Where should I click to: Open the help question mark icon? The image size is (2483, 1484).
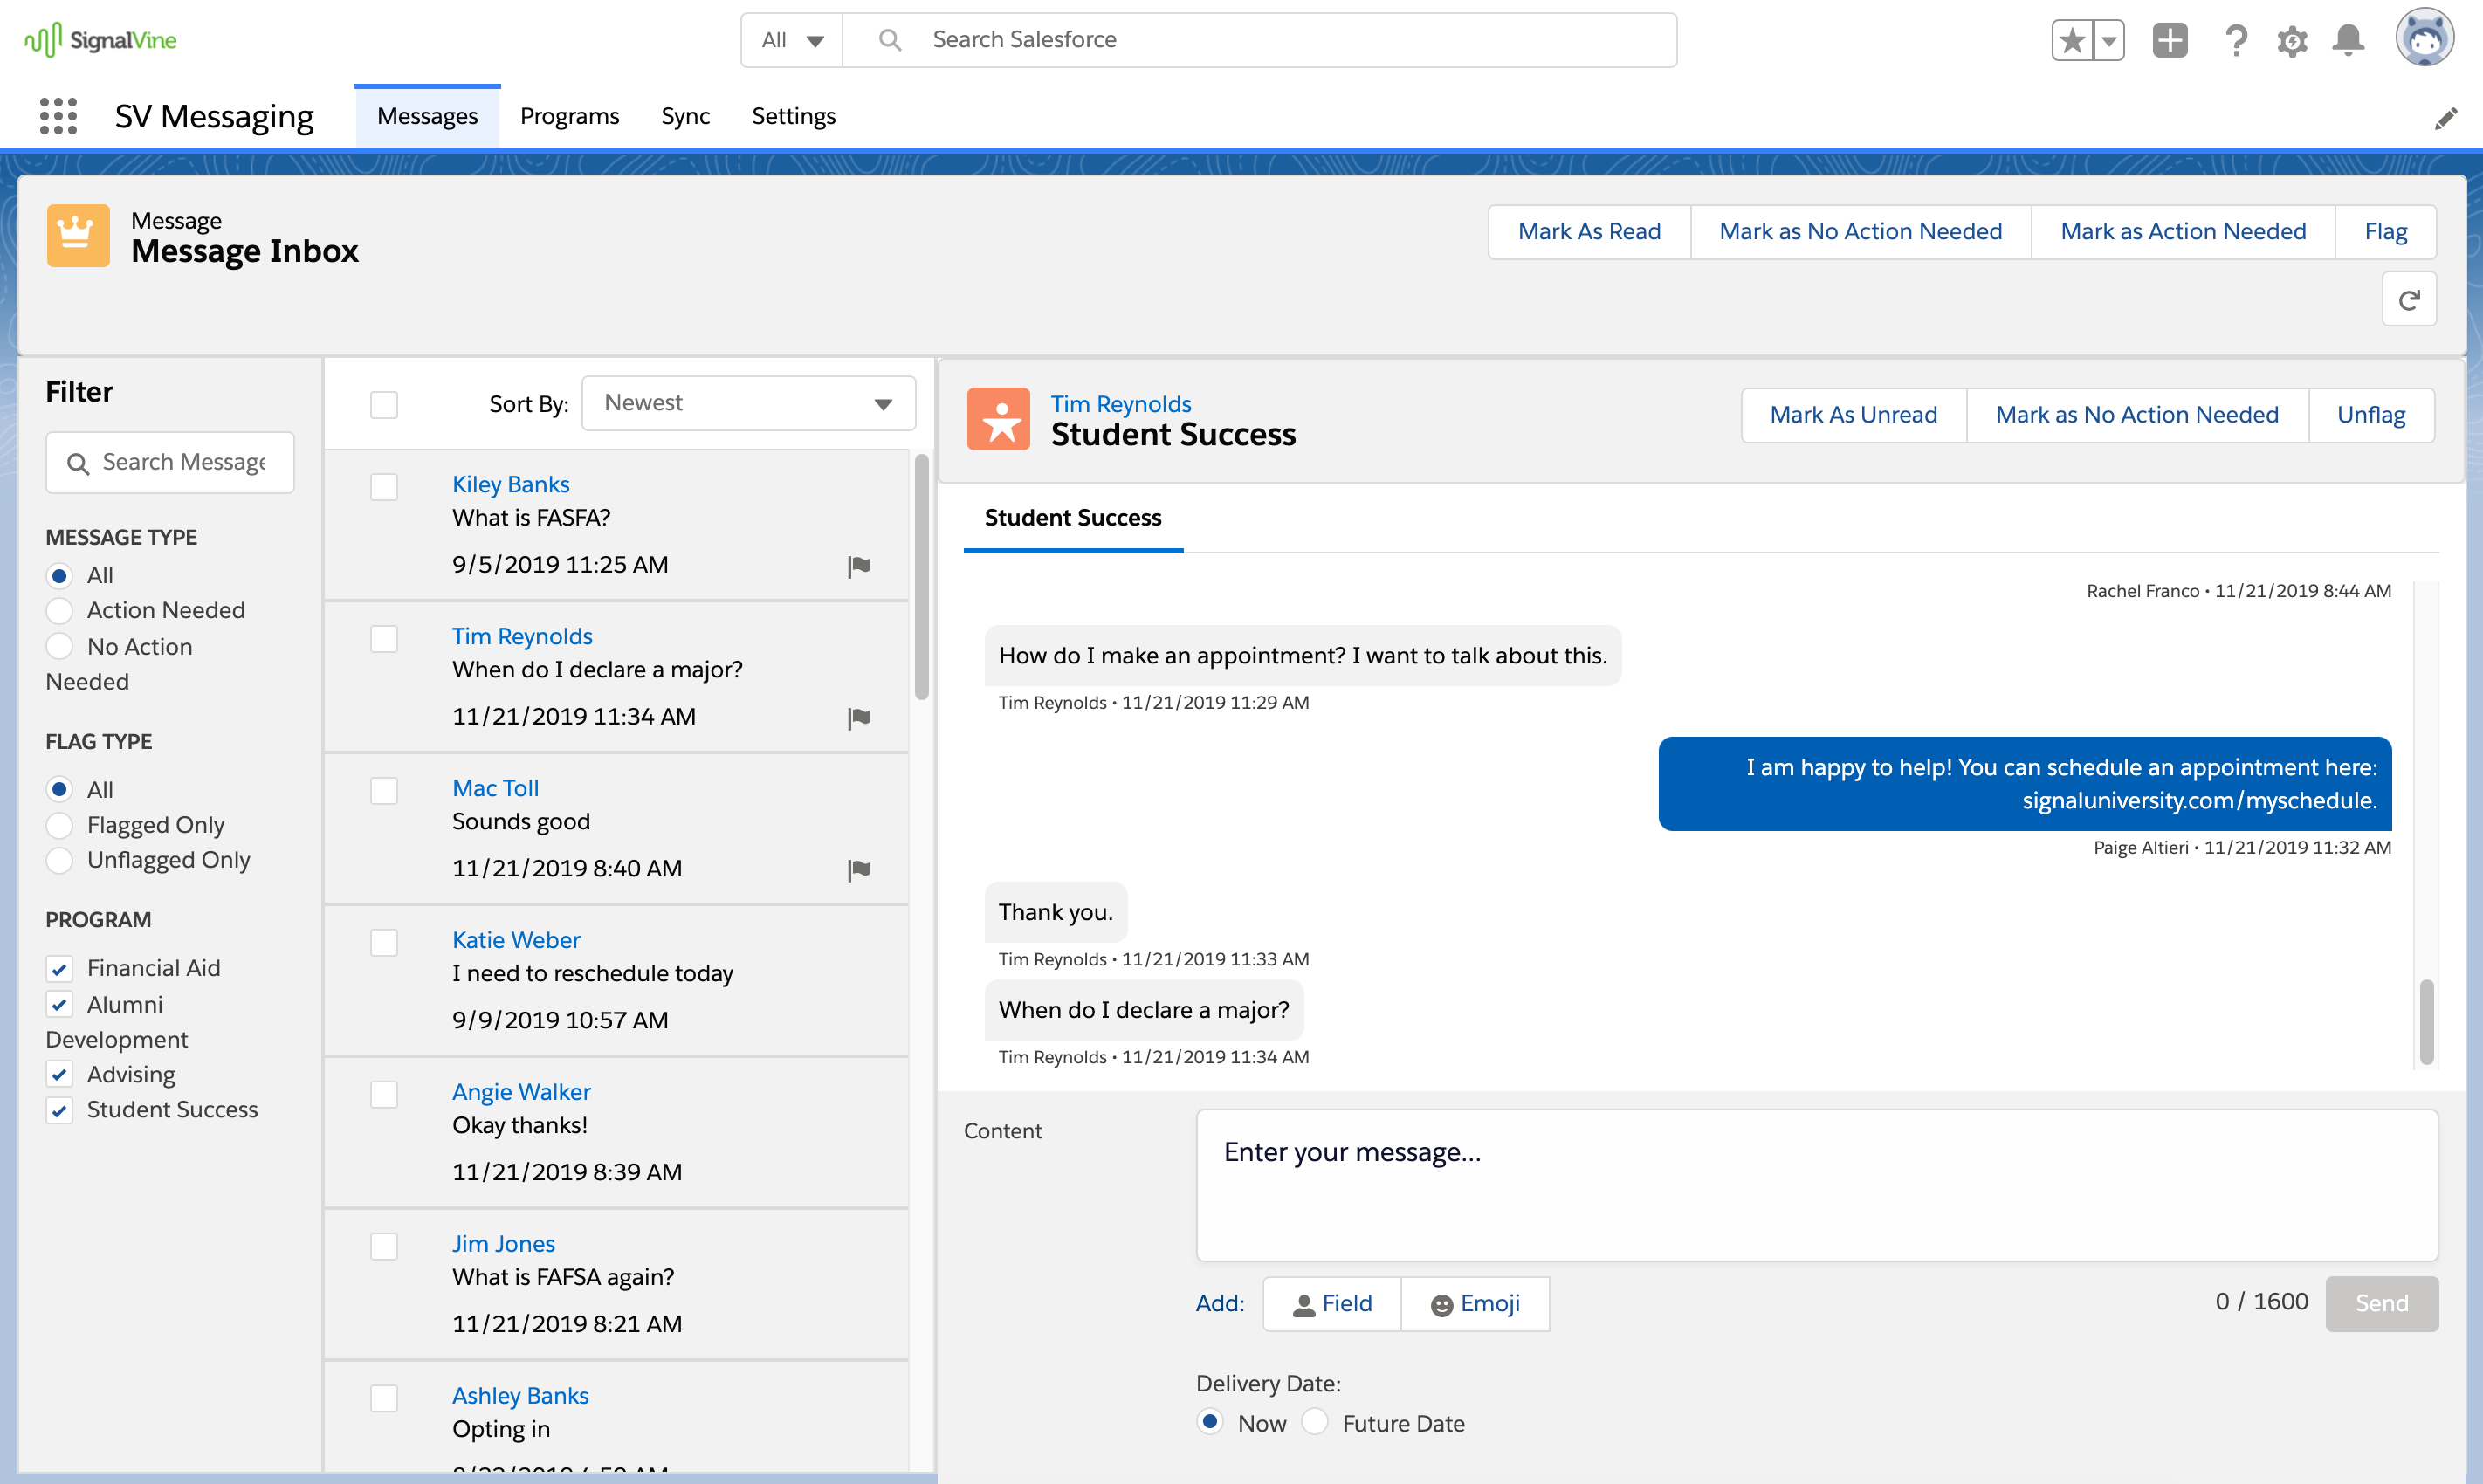click(2235, 40)
